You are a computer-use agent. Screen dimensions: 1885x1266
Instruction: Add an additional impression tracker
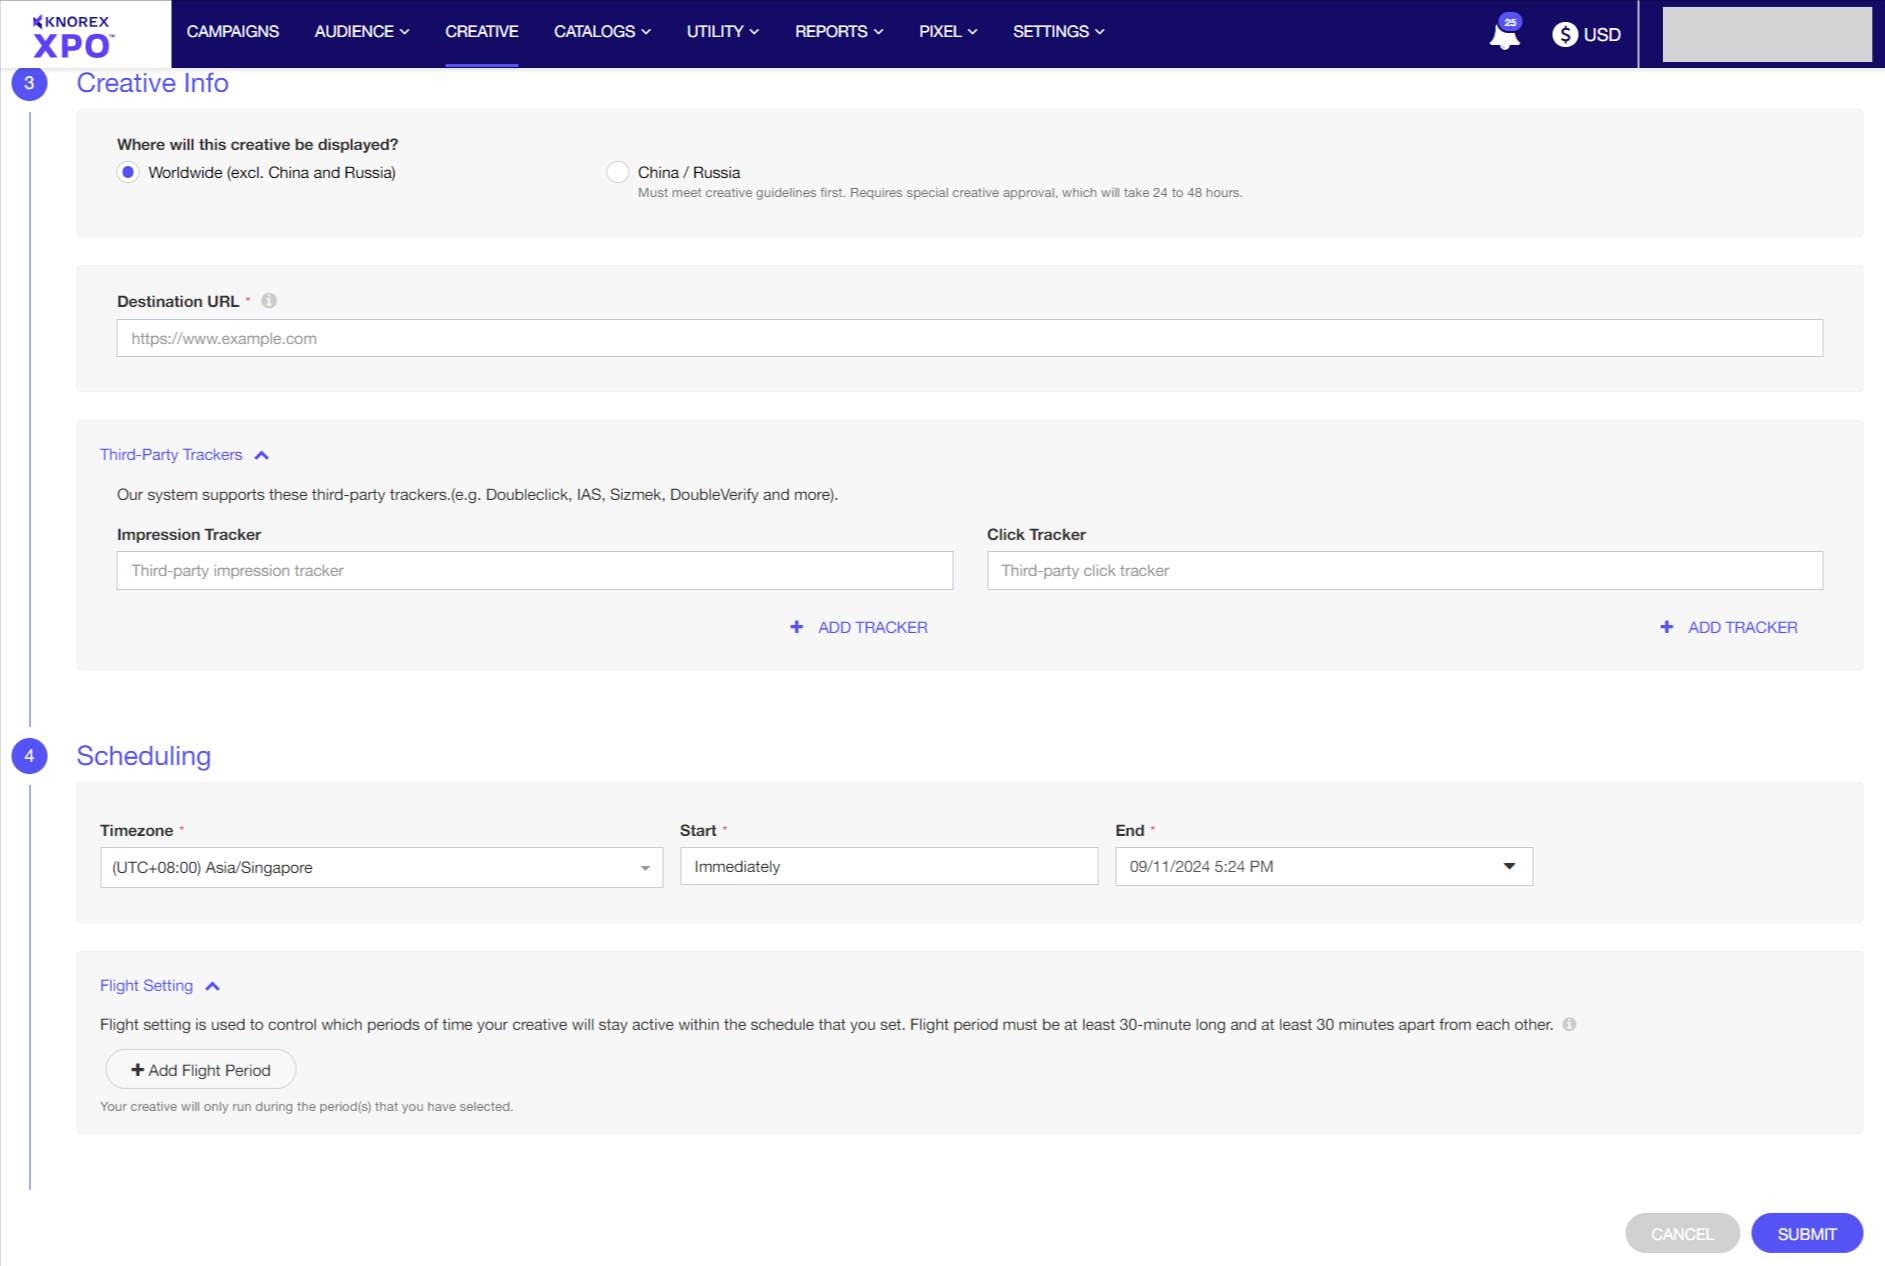[858, 627]
